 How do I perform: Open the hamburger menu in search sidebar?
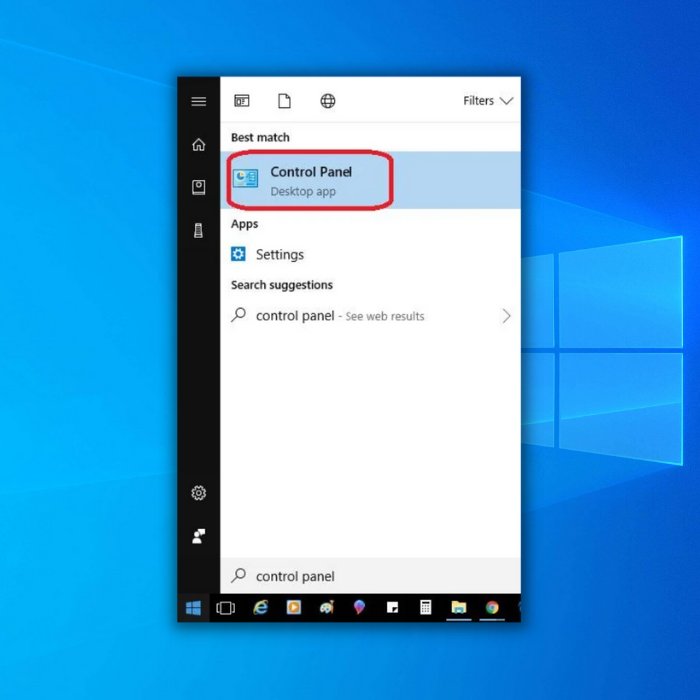(x=199, y=101)
